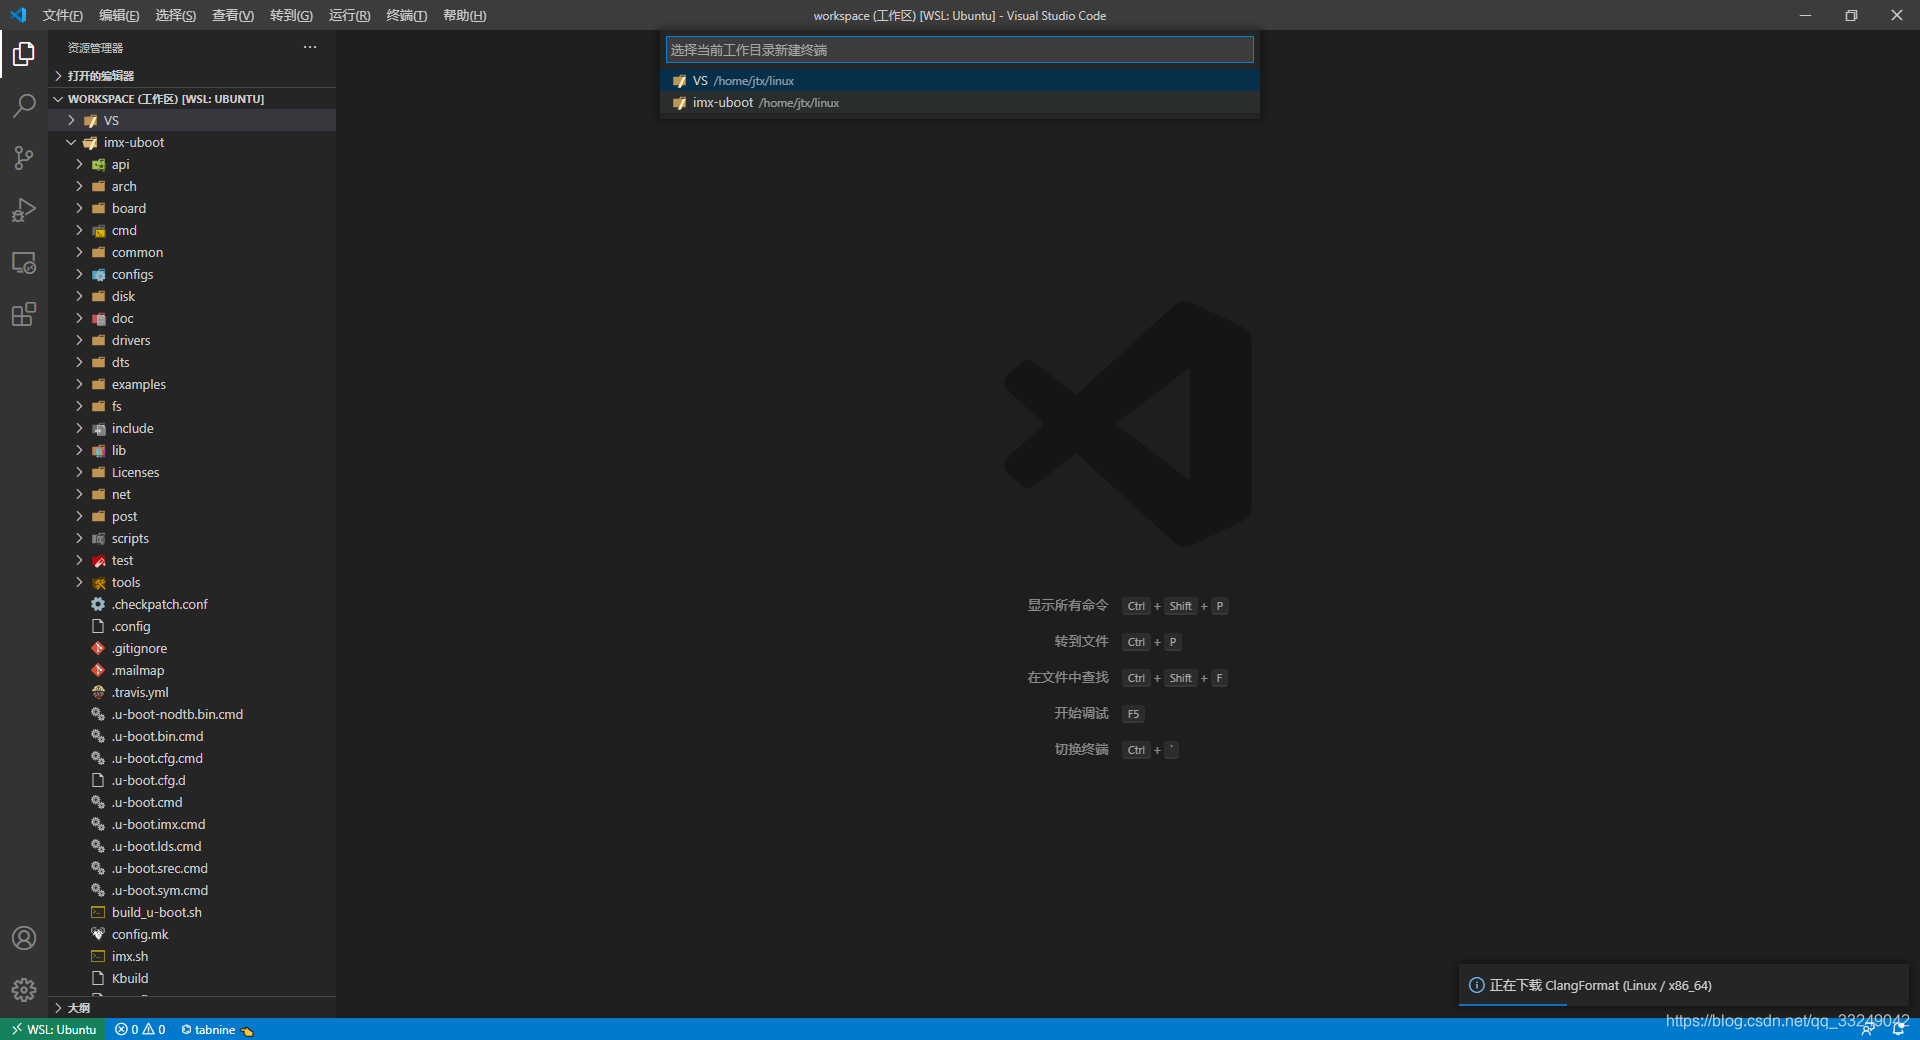Click the tabnine status bar item
The height and width of the screenshot is (1040, 1920).
click(x=216, y=1029)
